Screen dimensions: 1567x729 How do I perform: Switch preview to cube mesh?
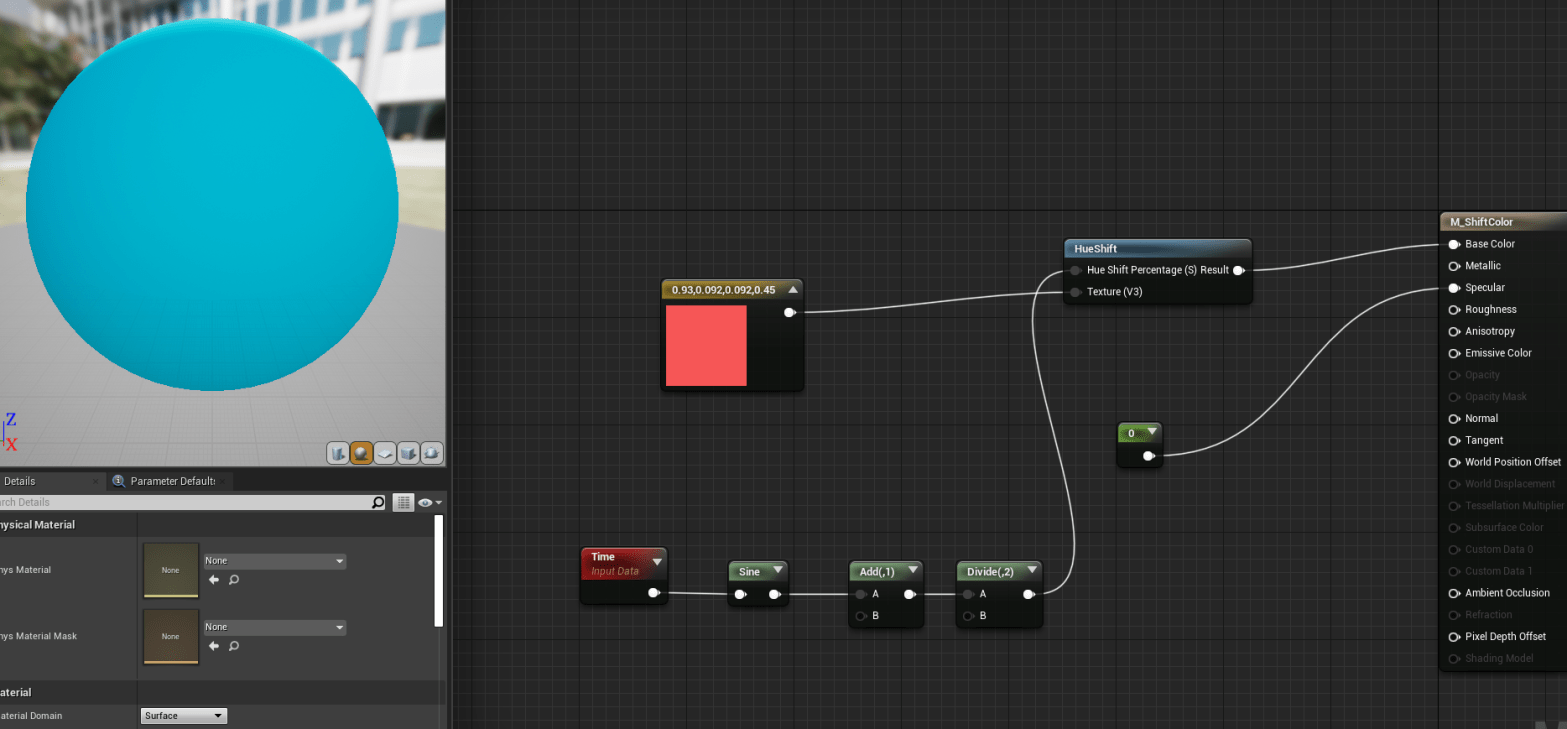point(408,453)
